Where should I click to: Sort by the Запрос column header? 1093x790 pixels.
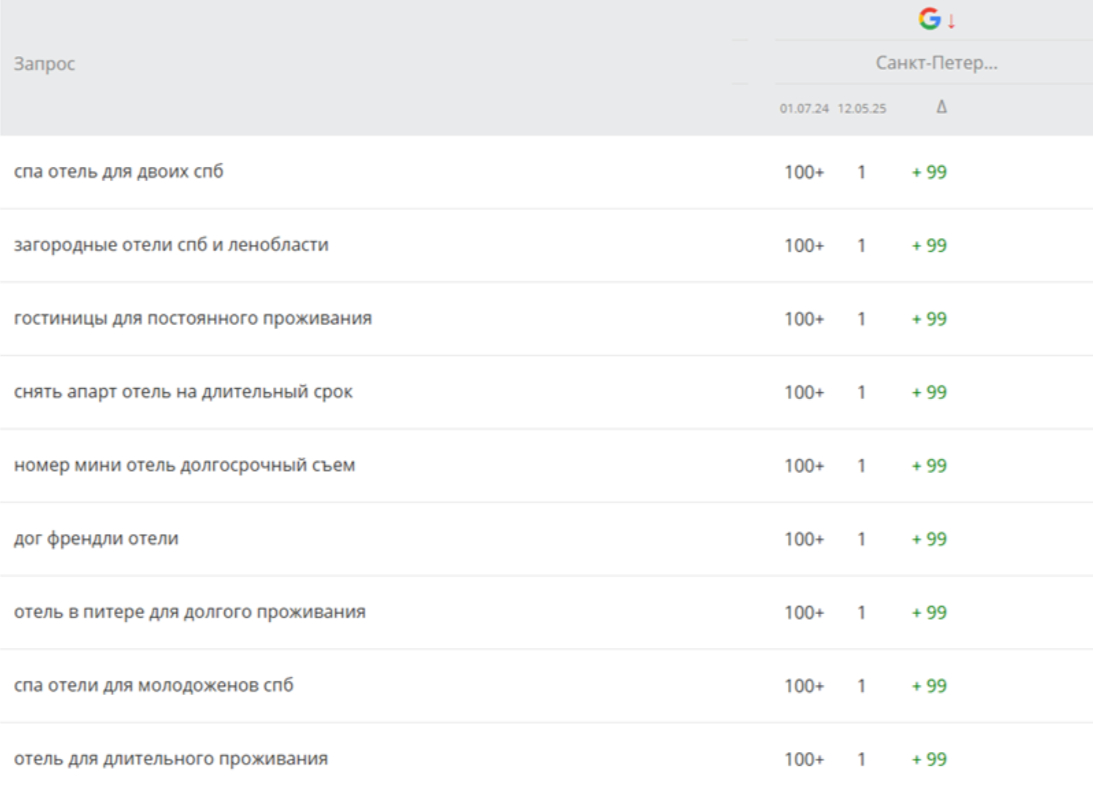[45, 64]
